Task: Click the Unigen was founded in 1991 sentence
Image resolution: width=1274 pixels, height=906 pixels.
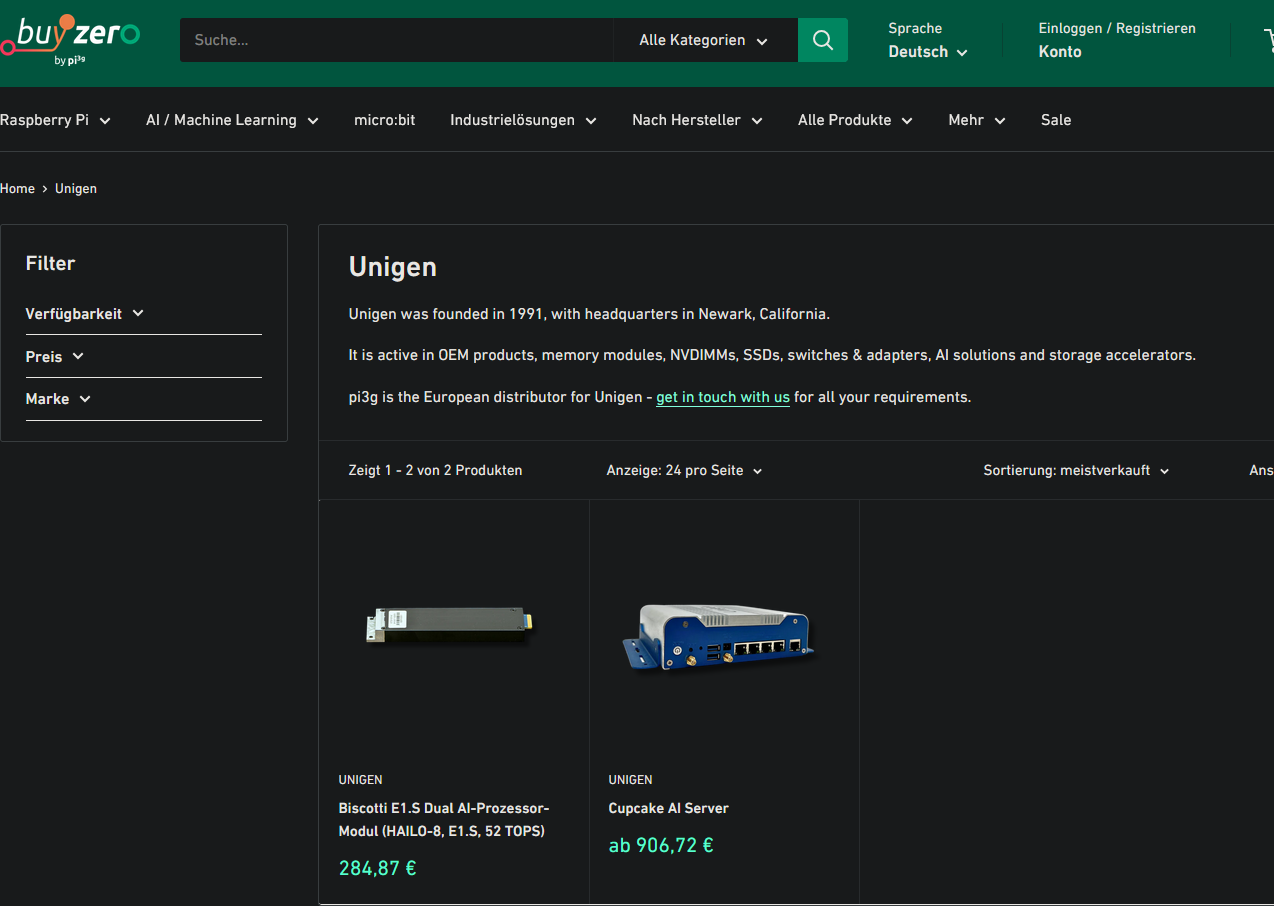Action: (x=589, y=314)
